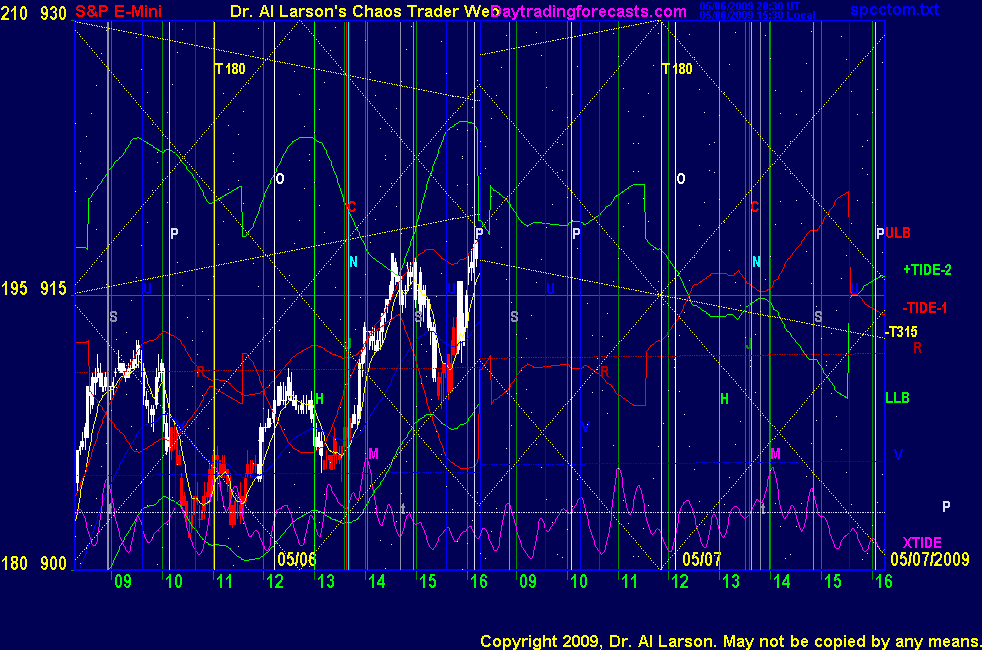Click the green 'H' marker on 05/07 session
Viewport: 982px width, 650px height.
(725, 399)
